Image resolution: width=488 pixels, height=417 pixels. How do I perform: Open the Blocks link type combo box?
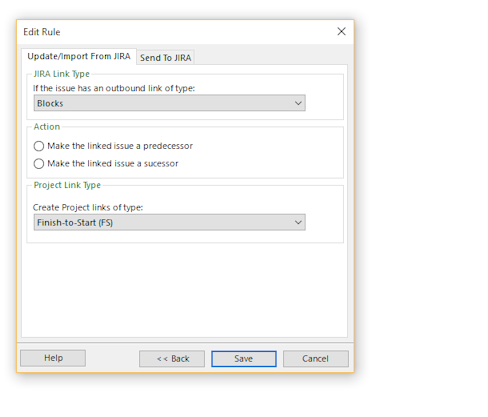169,103
